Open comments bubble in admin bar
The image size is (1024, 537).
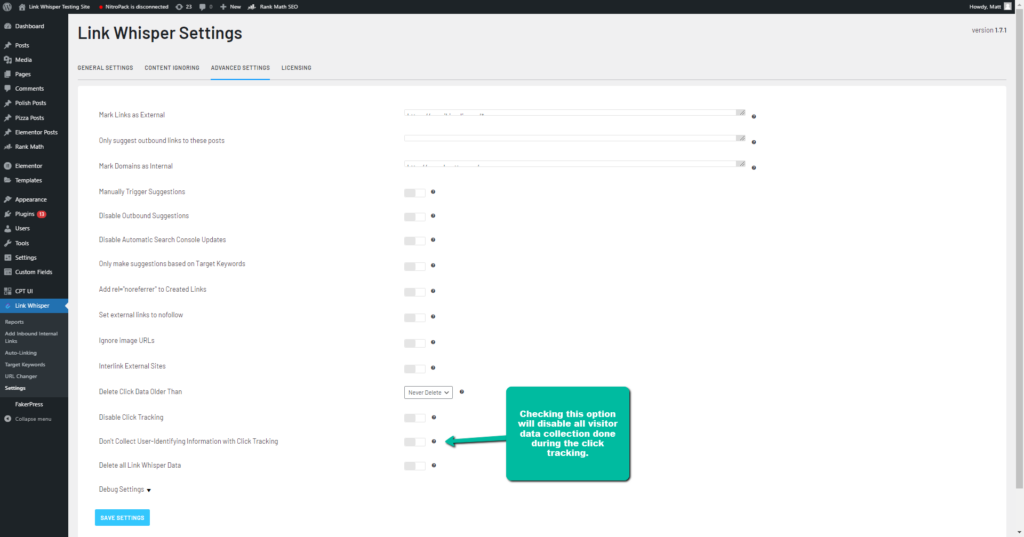(206, 7)
